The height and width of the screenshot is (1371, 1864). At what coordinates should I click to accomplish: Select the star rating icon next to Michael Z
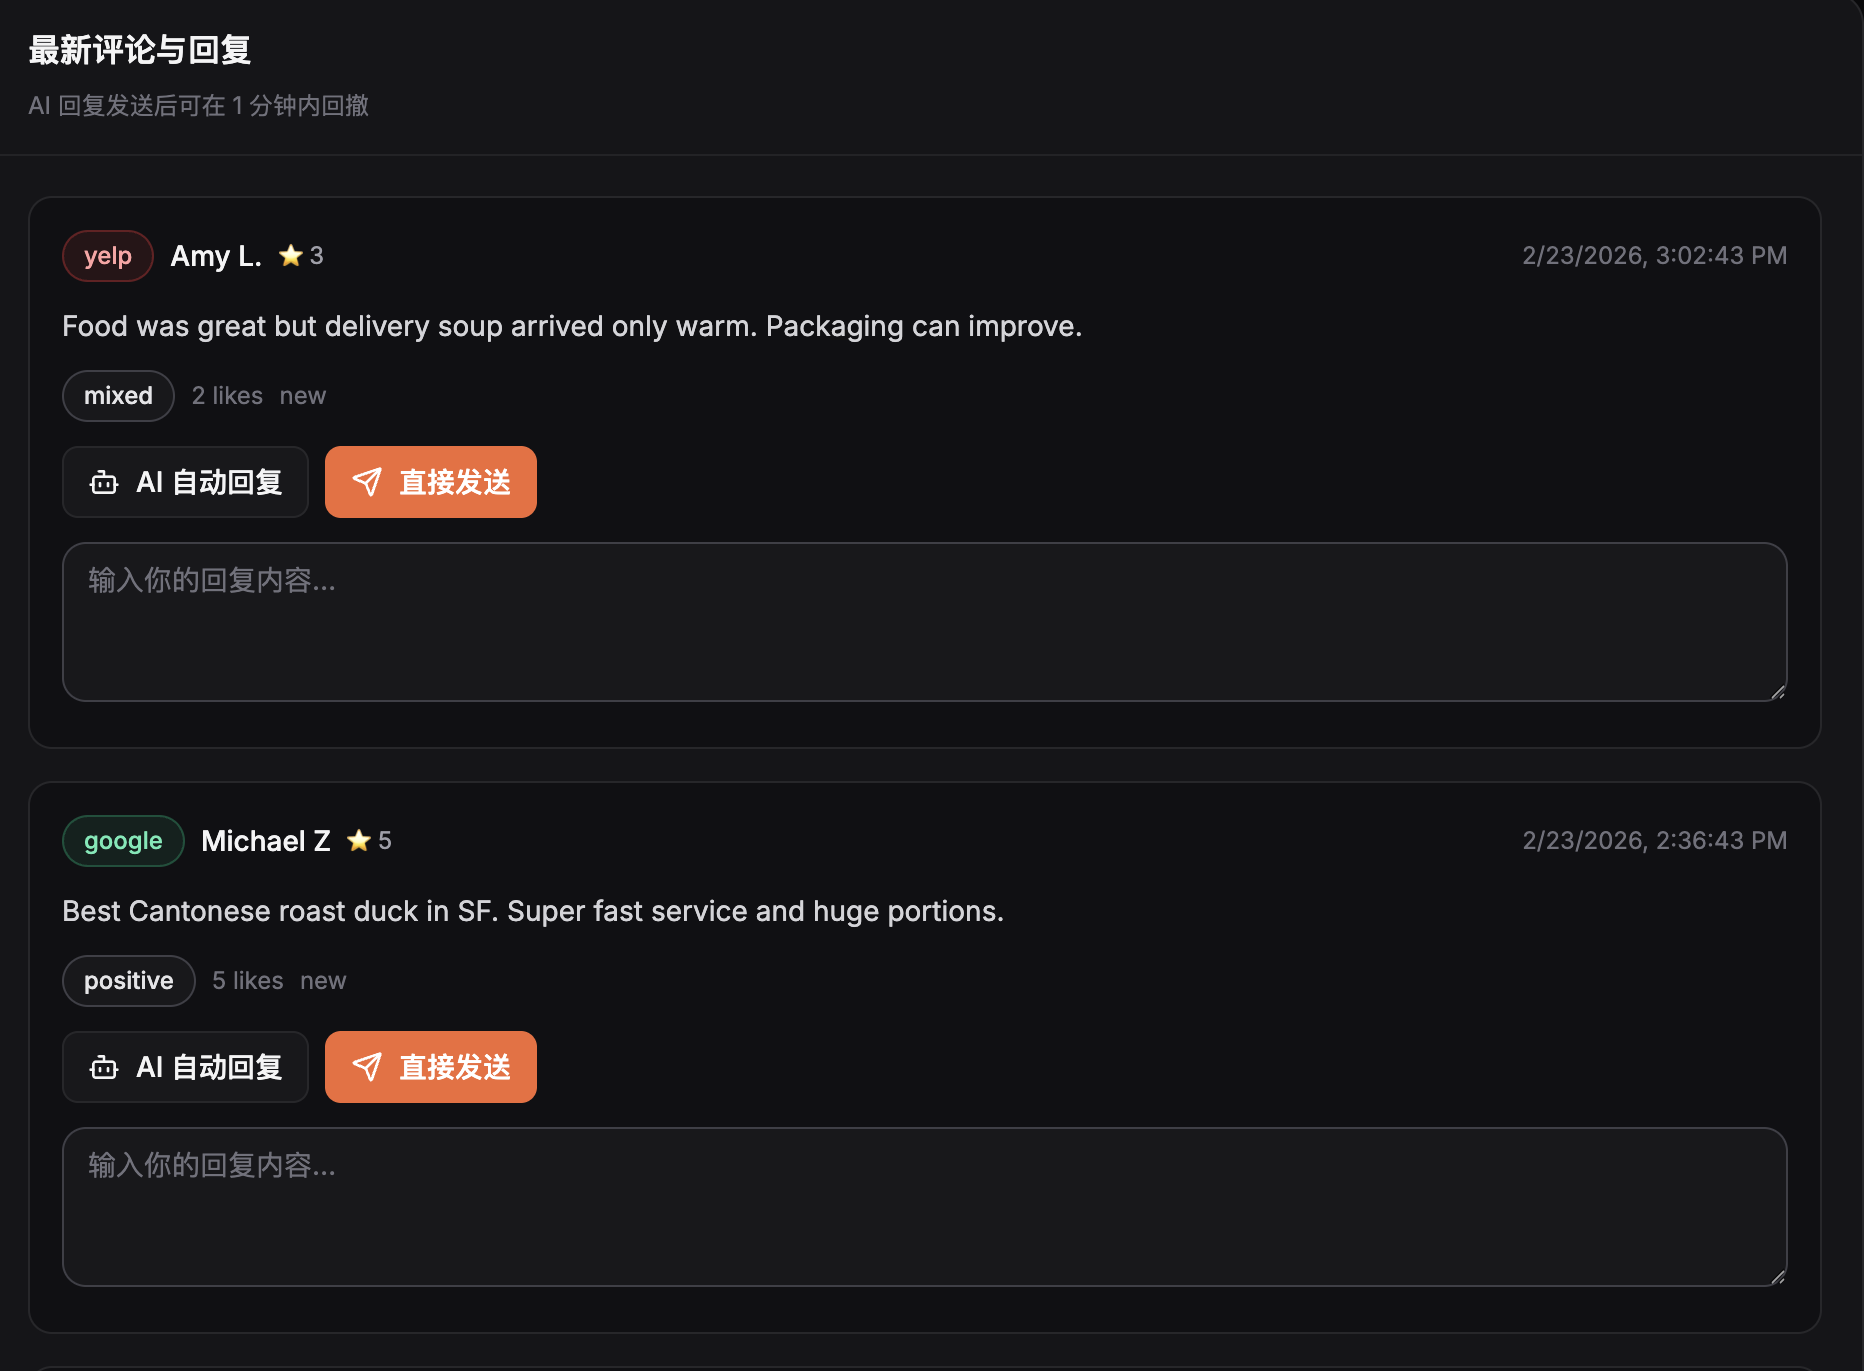(x=358, y=840)
